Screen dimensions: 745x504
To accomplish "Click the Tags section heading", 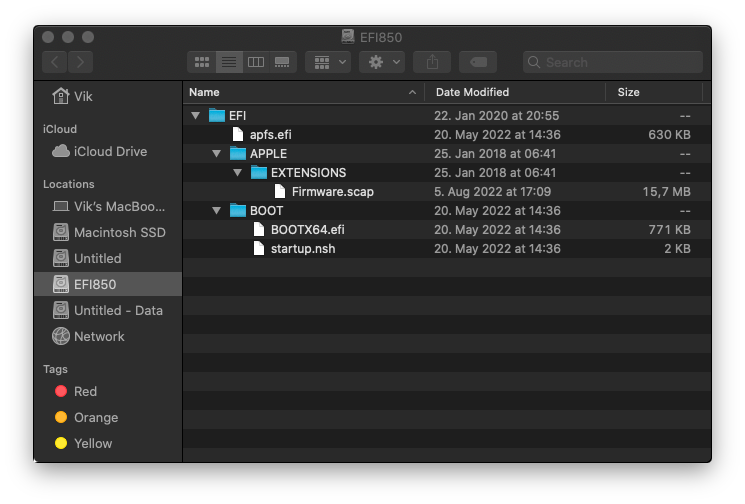I will pyautogui.click(x=56, y=369).
